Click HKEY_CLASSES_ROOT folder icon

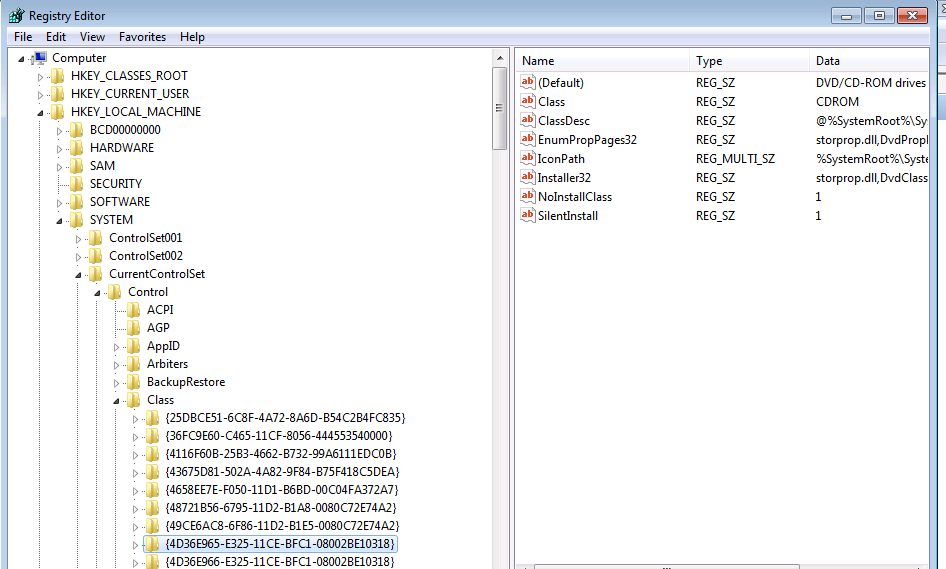coord(58,76)
